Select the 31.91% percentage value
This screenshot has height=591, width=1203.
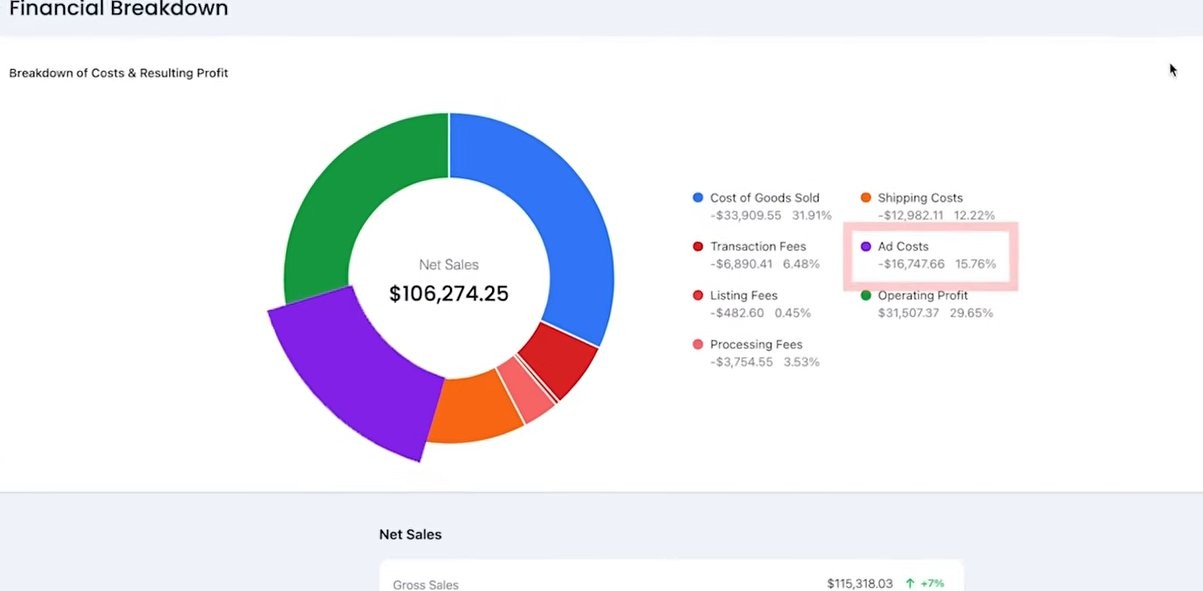[x=812, y=215]
